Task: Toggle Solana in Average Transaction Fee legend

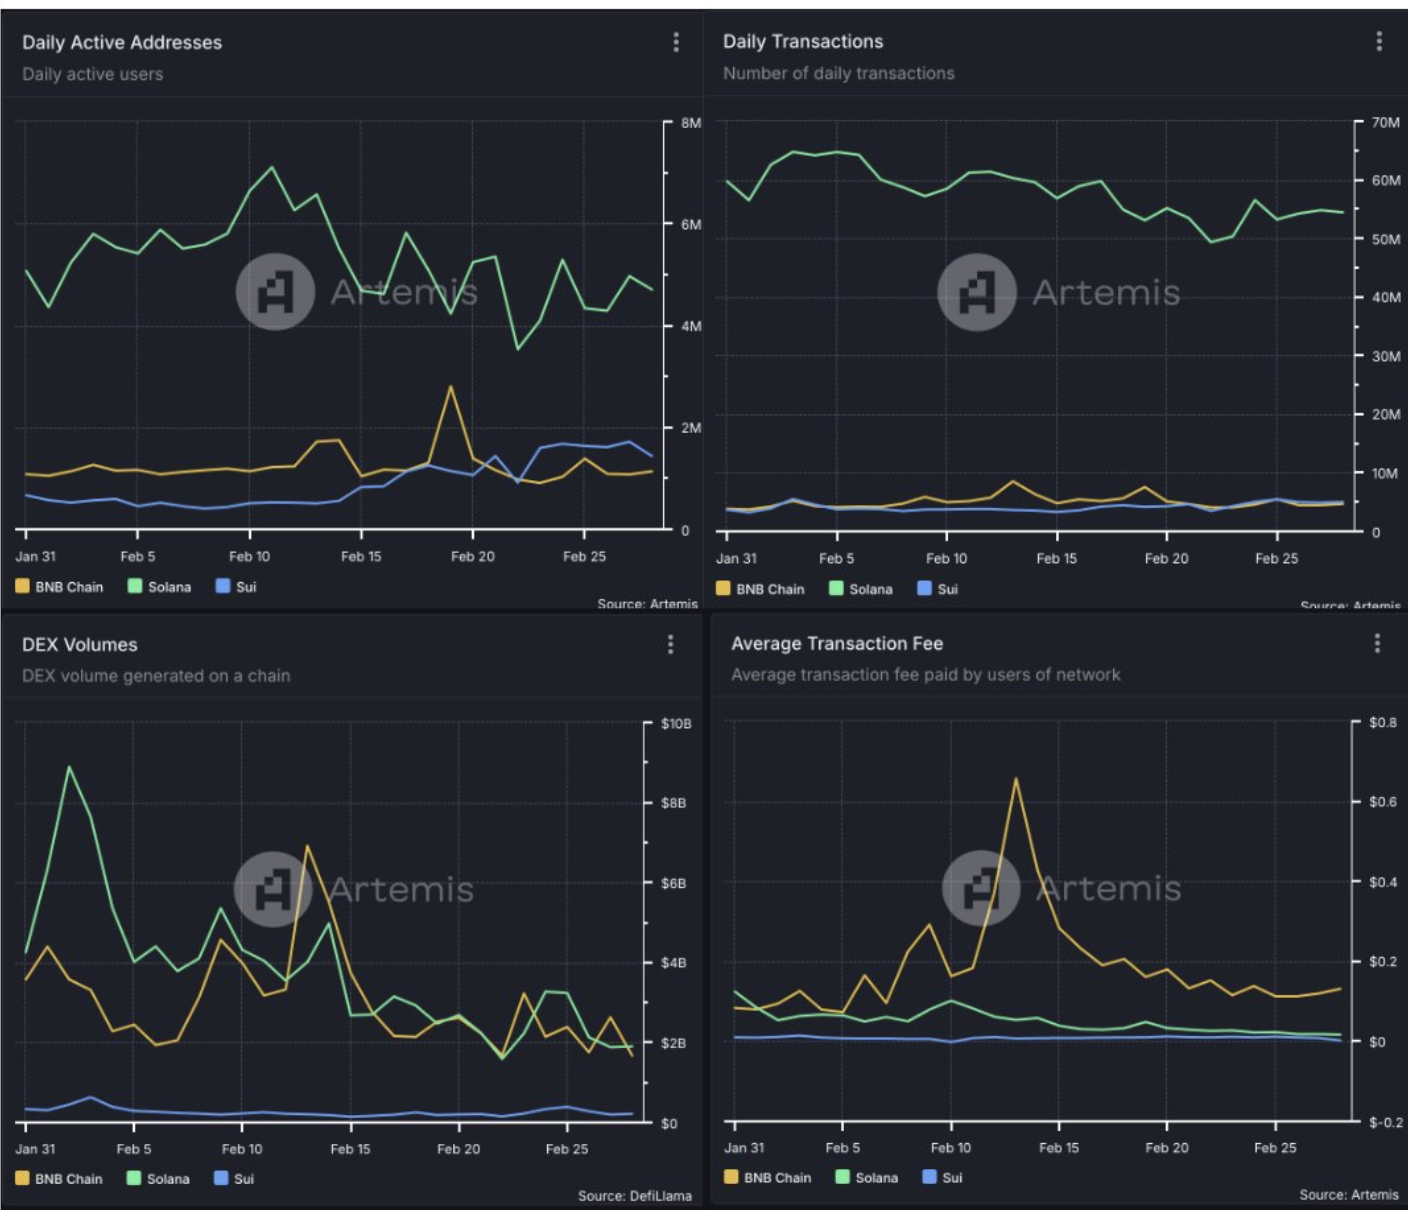Action: point(866,1178)
